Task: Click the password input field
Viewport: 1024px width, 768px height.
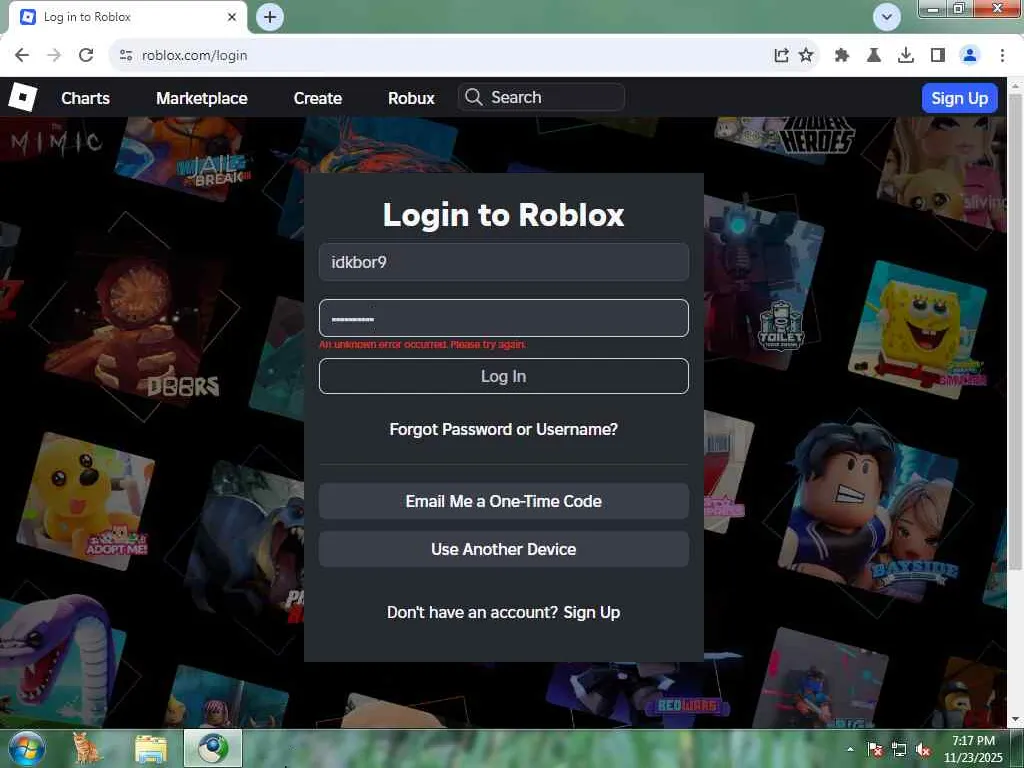Action: click(504, 318)
